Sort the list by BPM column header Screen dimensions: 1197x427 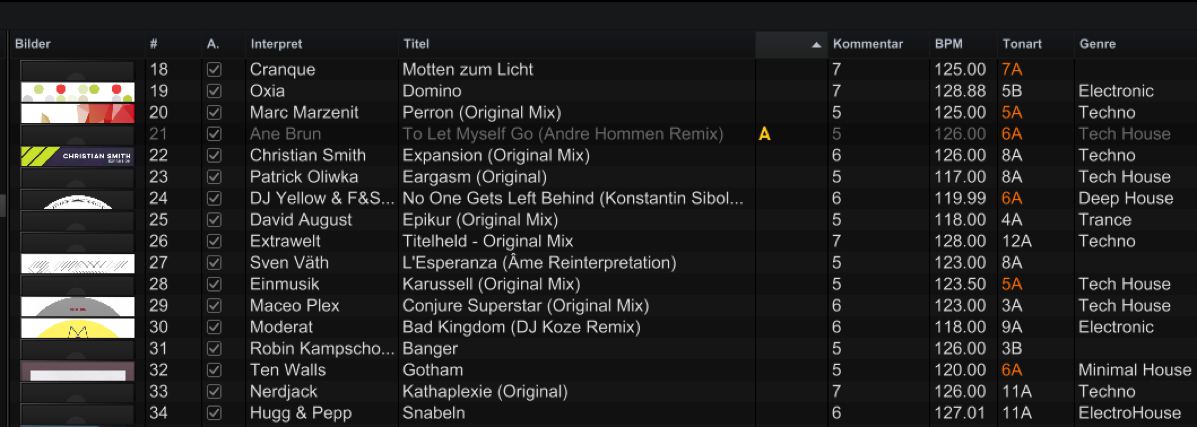tap(949, 44)
